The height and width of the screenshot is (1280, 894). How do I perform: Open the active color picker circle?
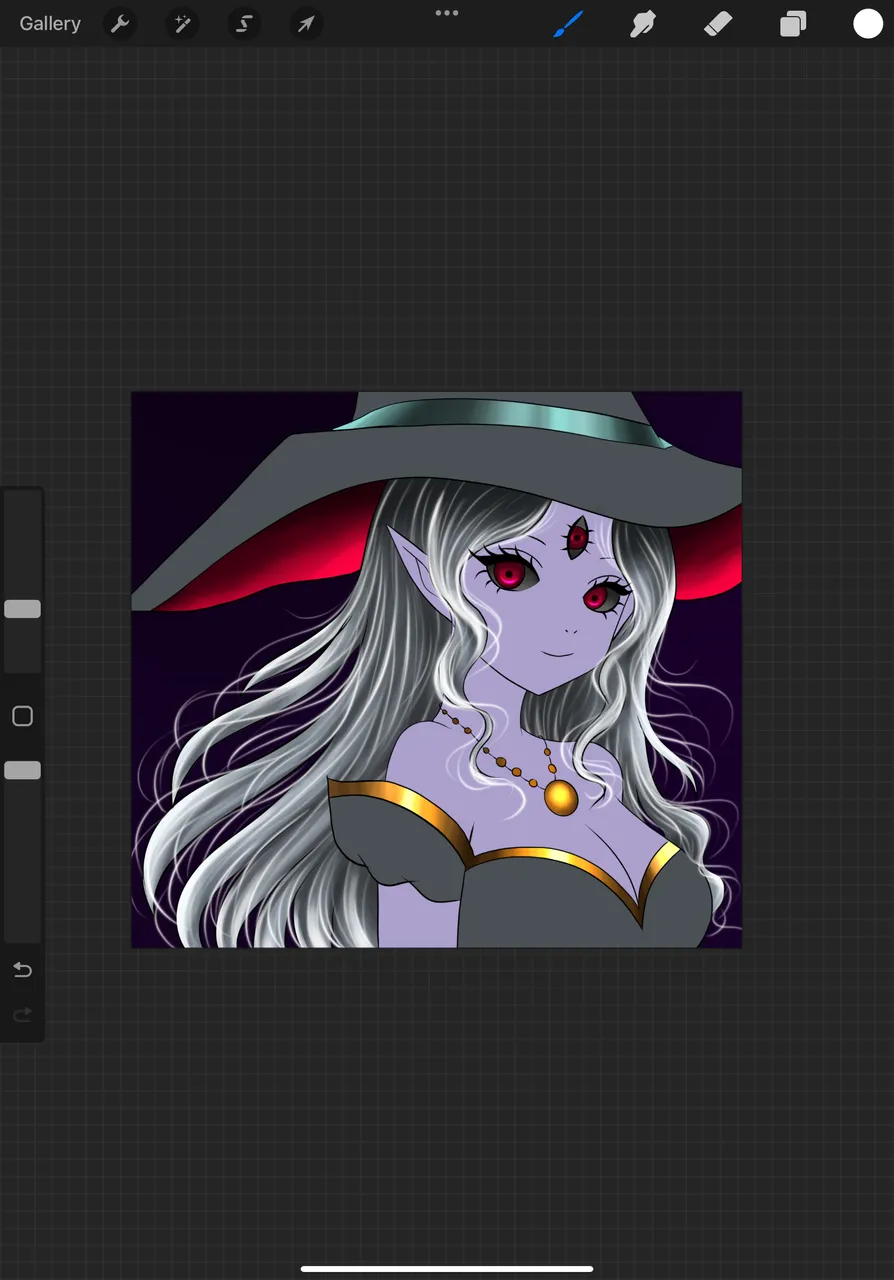pyautogui.click(x=868, y=24)
